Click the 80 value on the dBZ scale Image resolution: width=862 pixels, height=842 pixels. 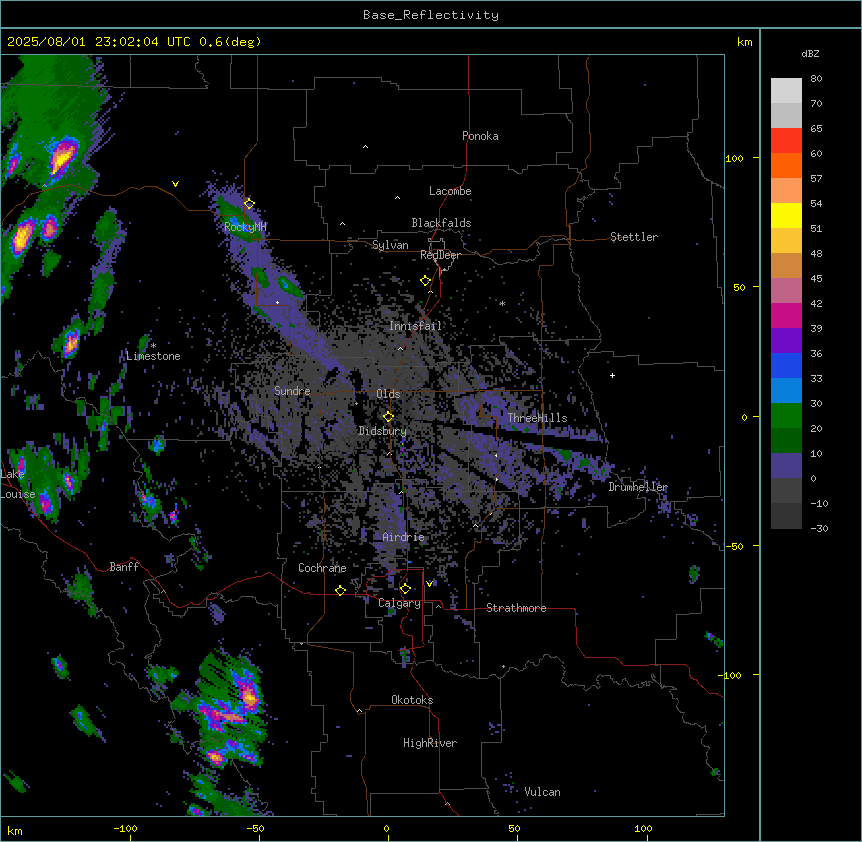tap(816, 79)
